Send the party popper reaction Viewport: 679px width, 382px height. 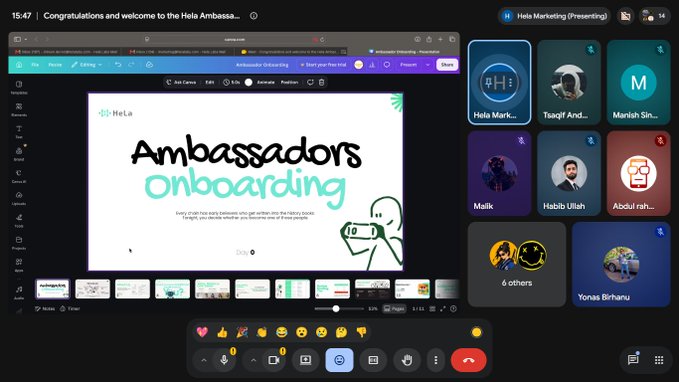tap(242, 332)
